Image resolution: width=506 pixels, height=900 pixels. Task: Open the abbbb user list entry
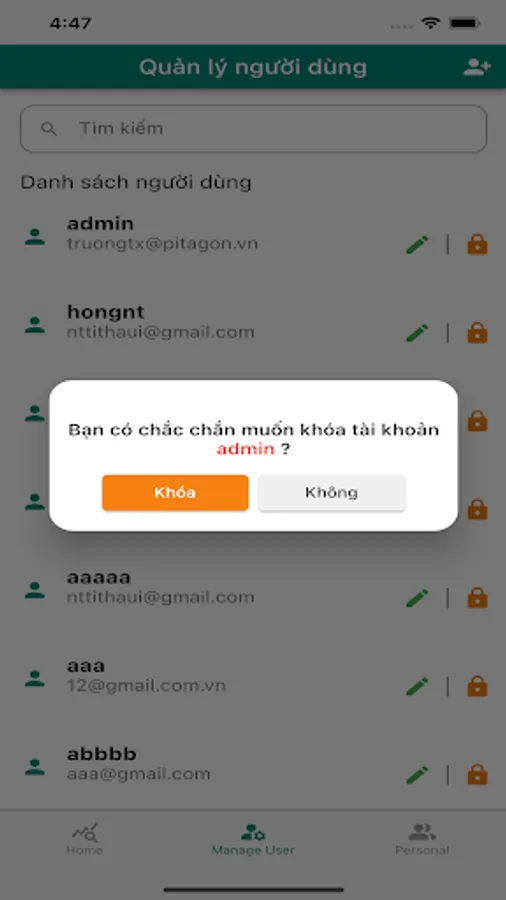pyautogui.click(x=253, y=765)
